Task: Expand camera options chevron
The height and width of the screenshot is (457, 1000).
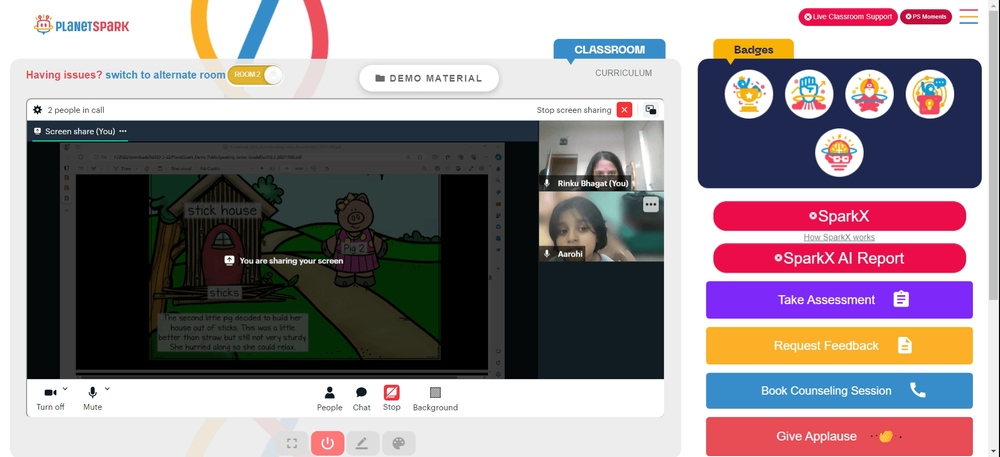Action: [66, 389]
